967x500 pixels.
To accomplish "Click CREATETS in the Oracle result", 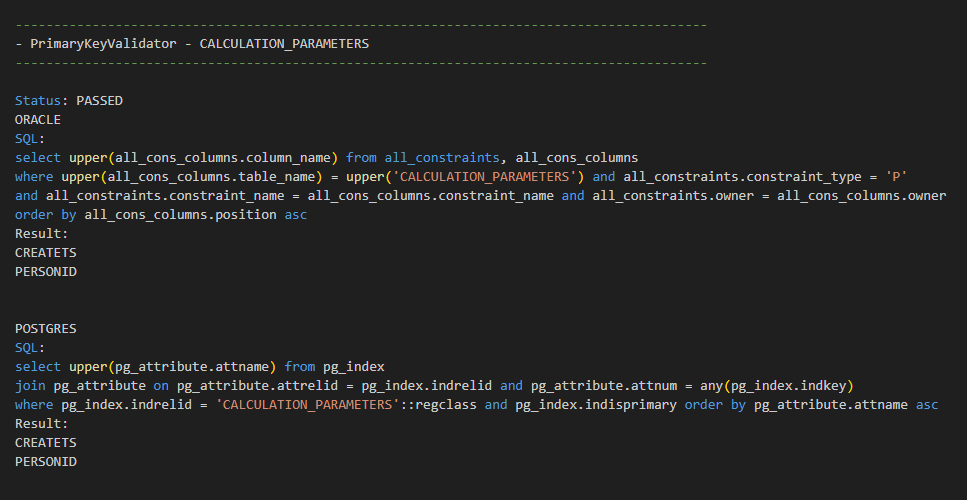I will point(45,253).
